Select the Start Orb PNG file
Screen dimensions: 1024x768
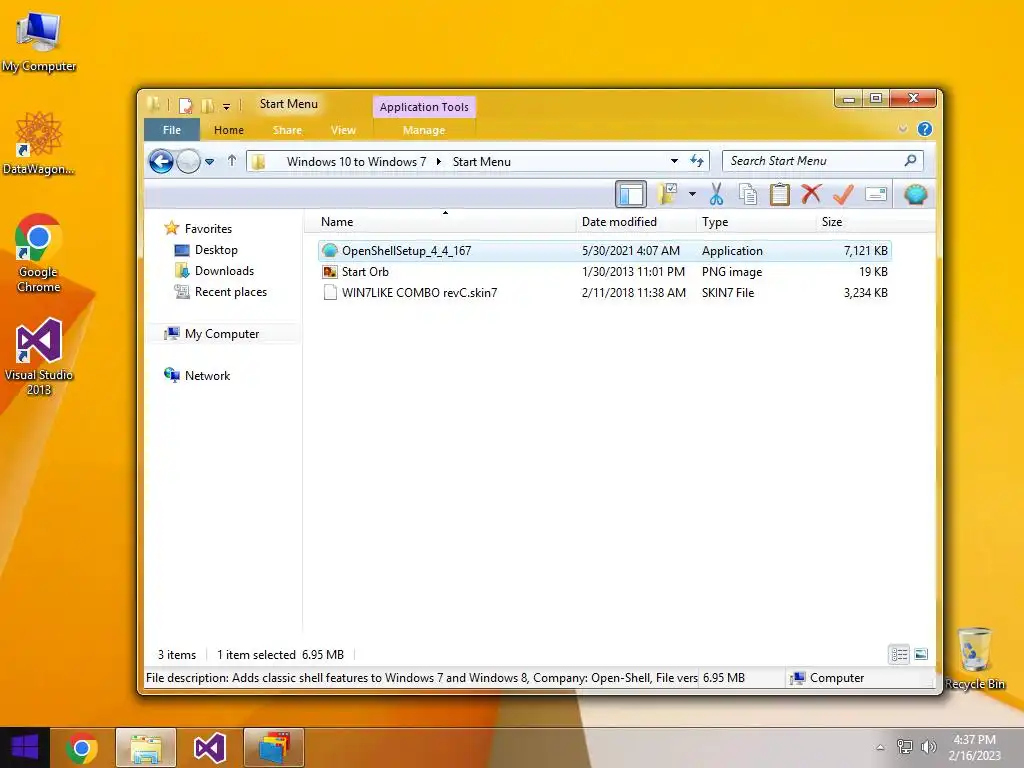pos(605,272)
